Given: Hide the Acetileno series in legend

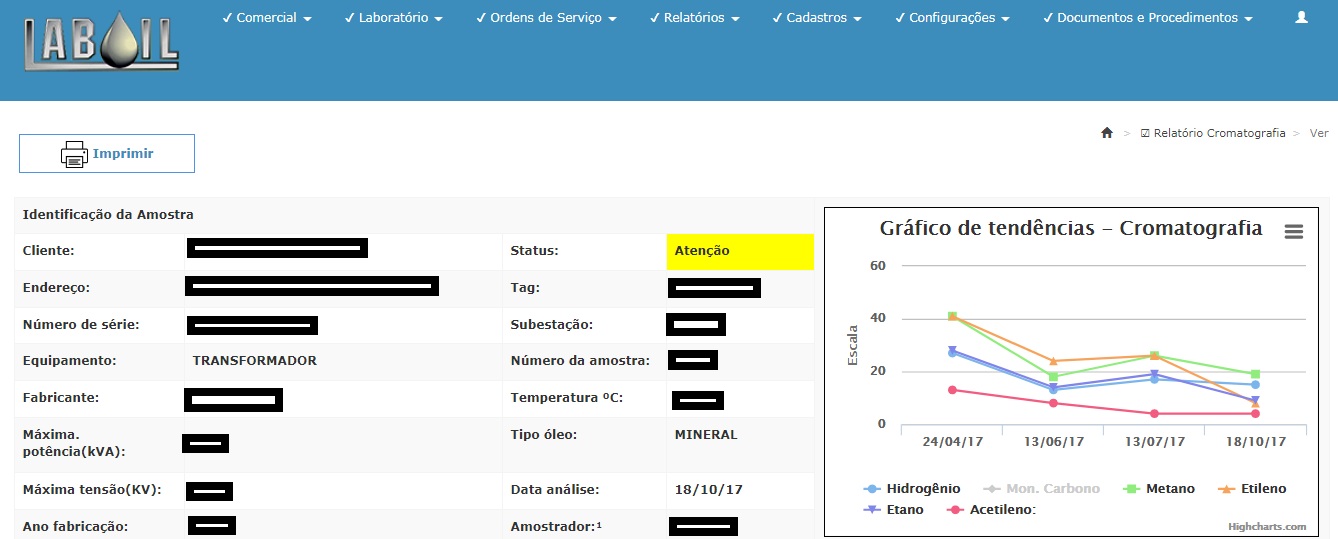Looking at the screenshot, I should (992, 510).
